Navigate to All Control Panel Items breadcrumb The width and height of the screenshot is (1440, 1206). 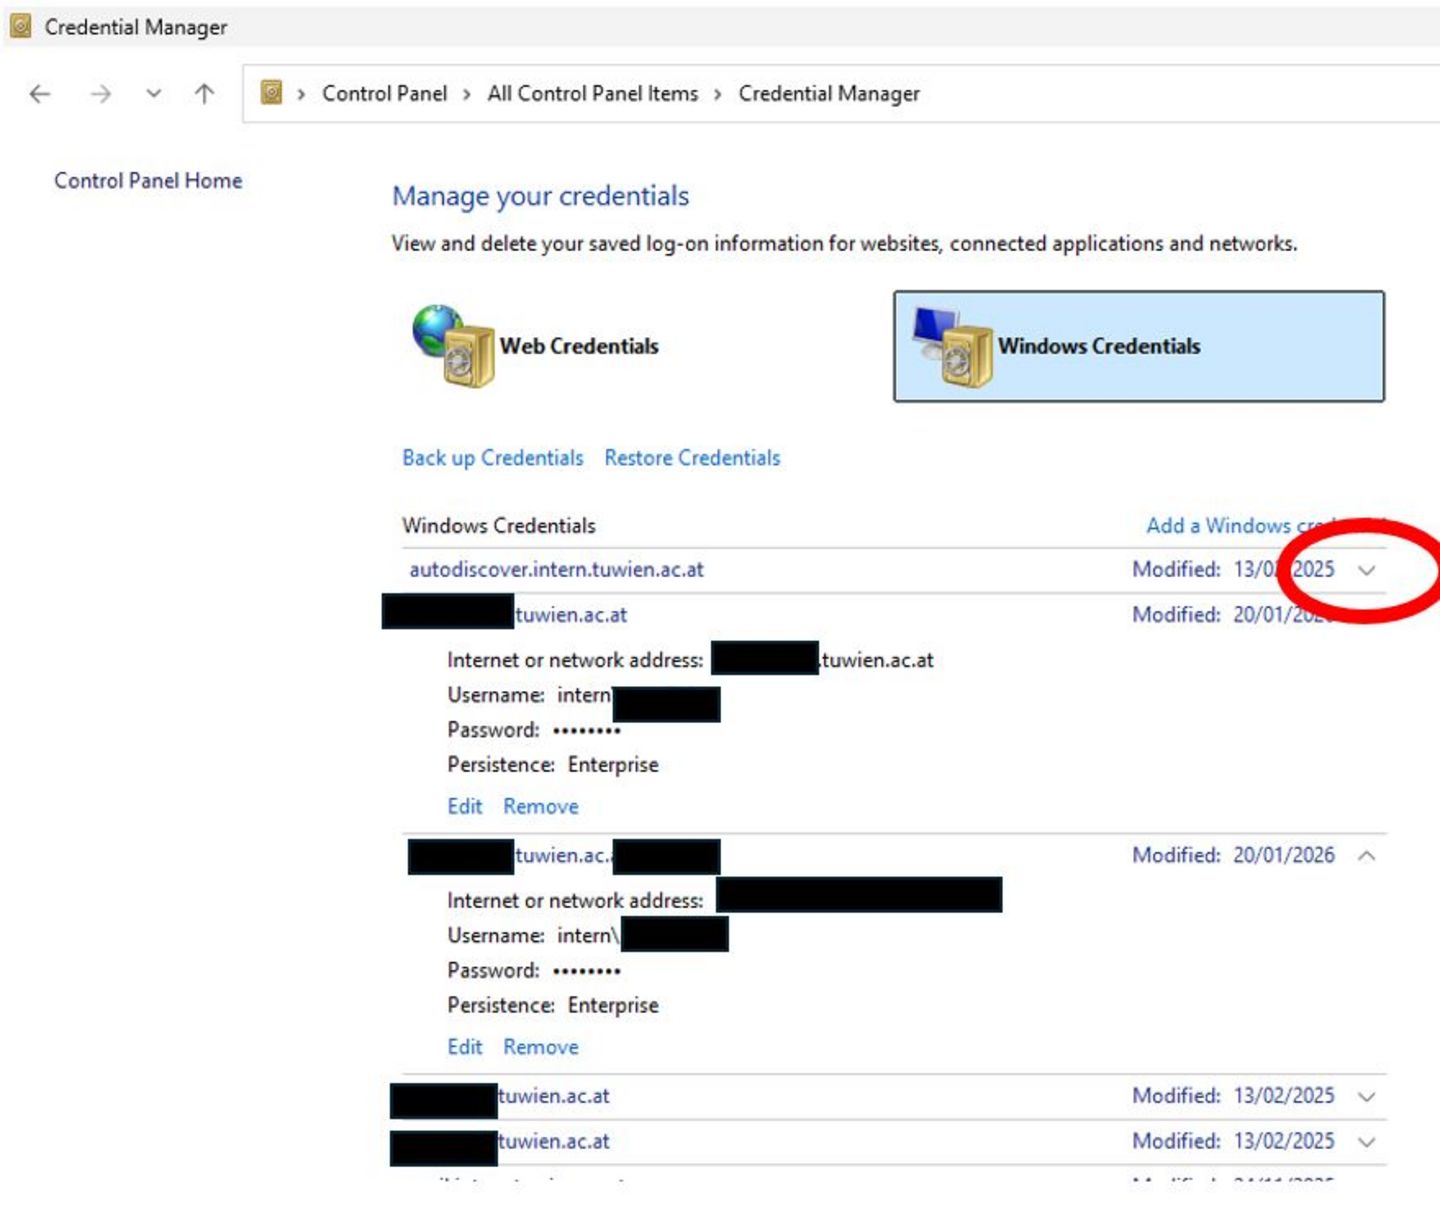tap(592, 94)
